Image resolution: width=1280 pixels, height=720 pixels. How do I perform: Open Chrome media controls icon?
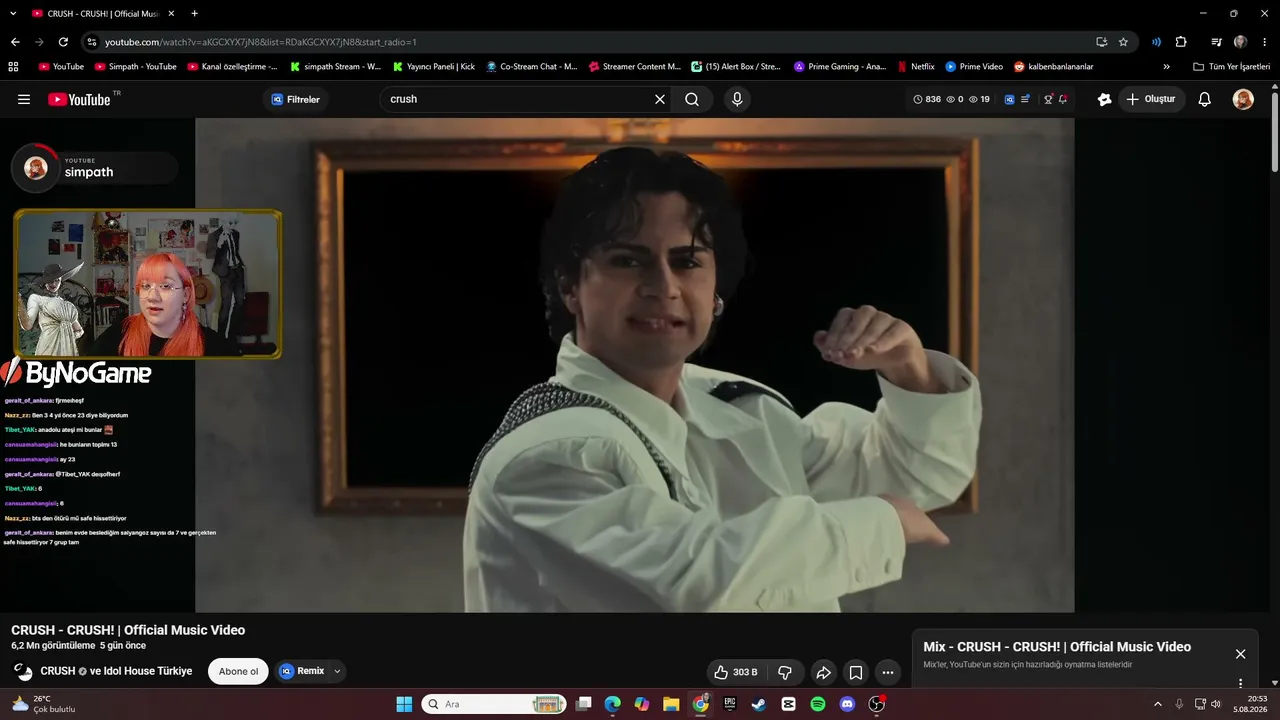pyautogui.click(x=1216, y=42)
